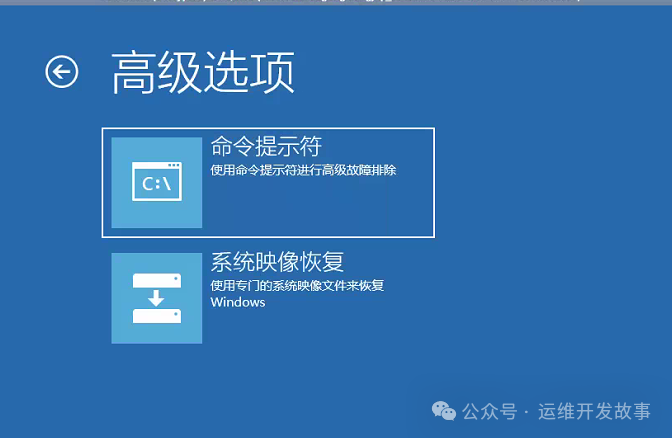Click the System Image Recovery drive icon
Screen dimensions: 672x438
click(x=157, y=298)
